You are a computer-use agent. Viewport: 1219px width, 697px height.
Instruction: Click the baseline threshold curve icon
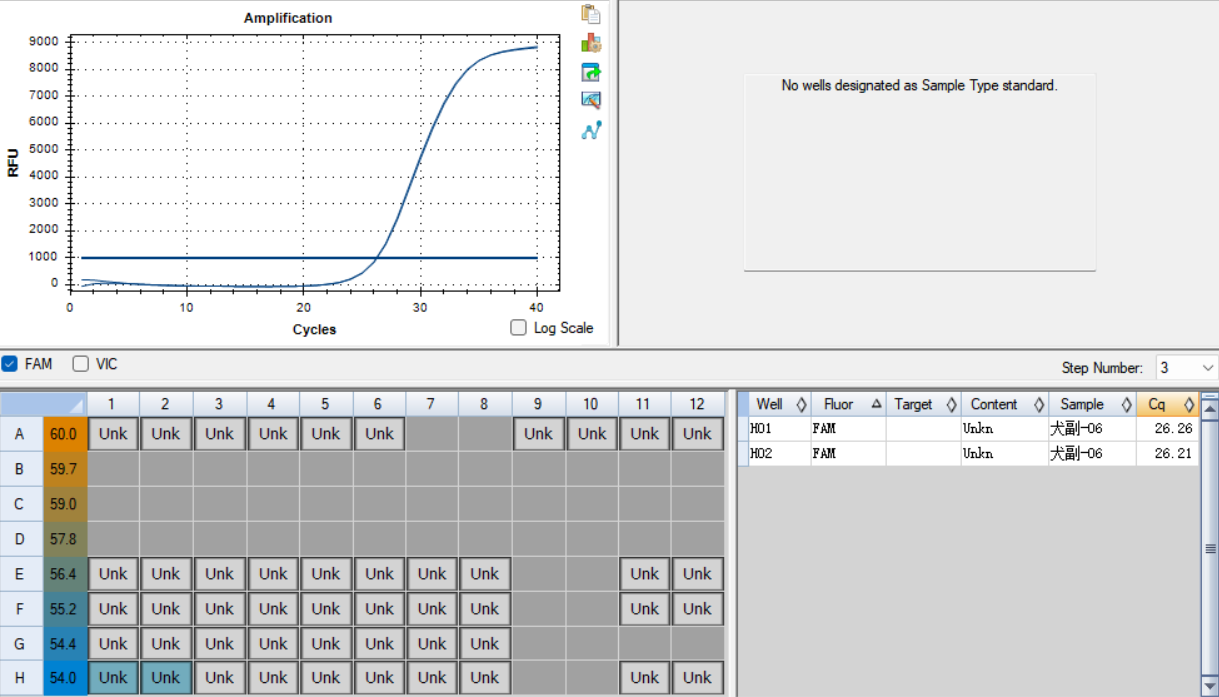point(591,130)
